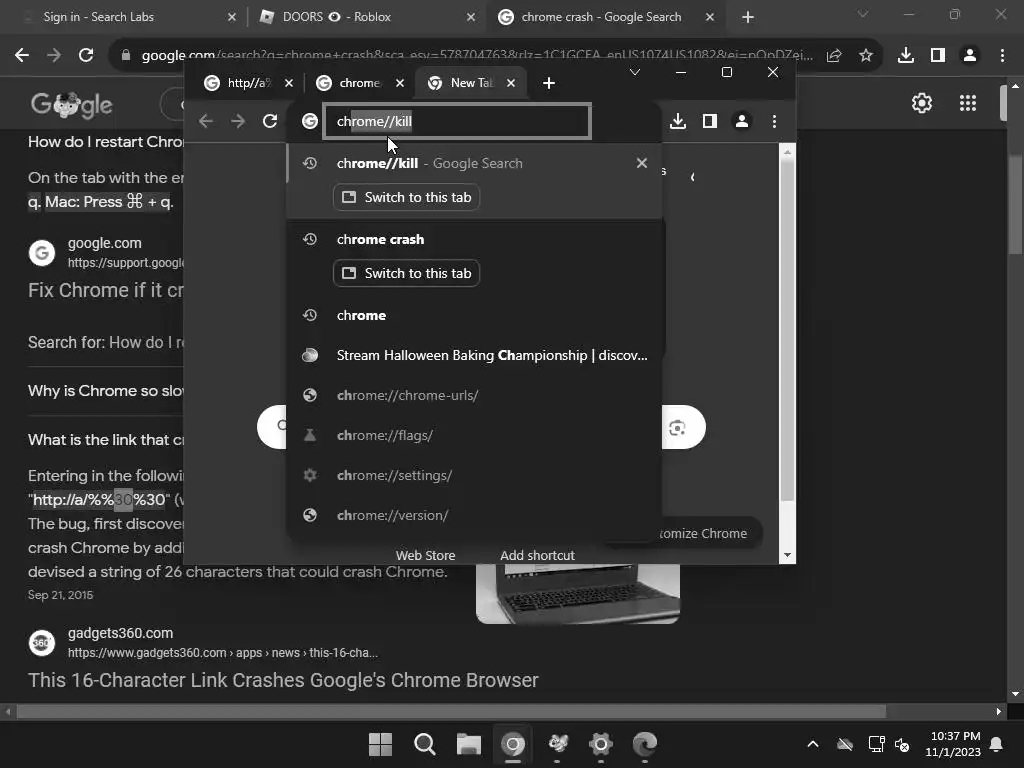
Task: Go back in the front Chrome window
Action: click(x=206, y=121)
